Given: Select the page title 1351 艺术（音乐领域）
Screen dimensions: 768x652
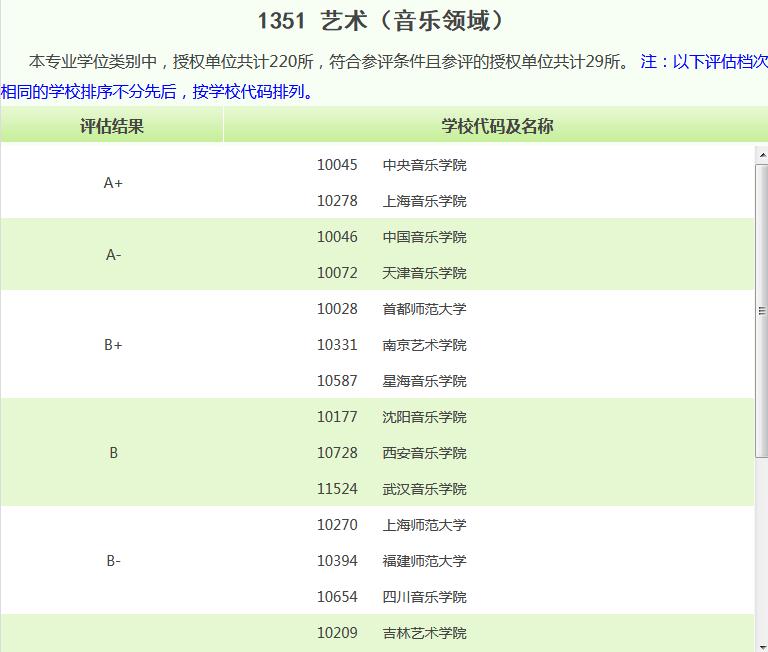Looking at the screenshot, I should pyautogui.click(x=381, y=21).
